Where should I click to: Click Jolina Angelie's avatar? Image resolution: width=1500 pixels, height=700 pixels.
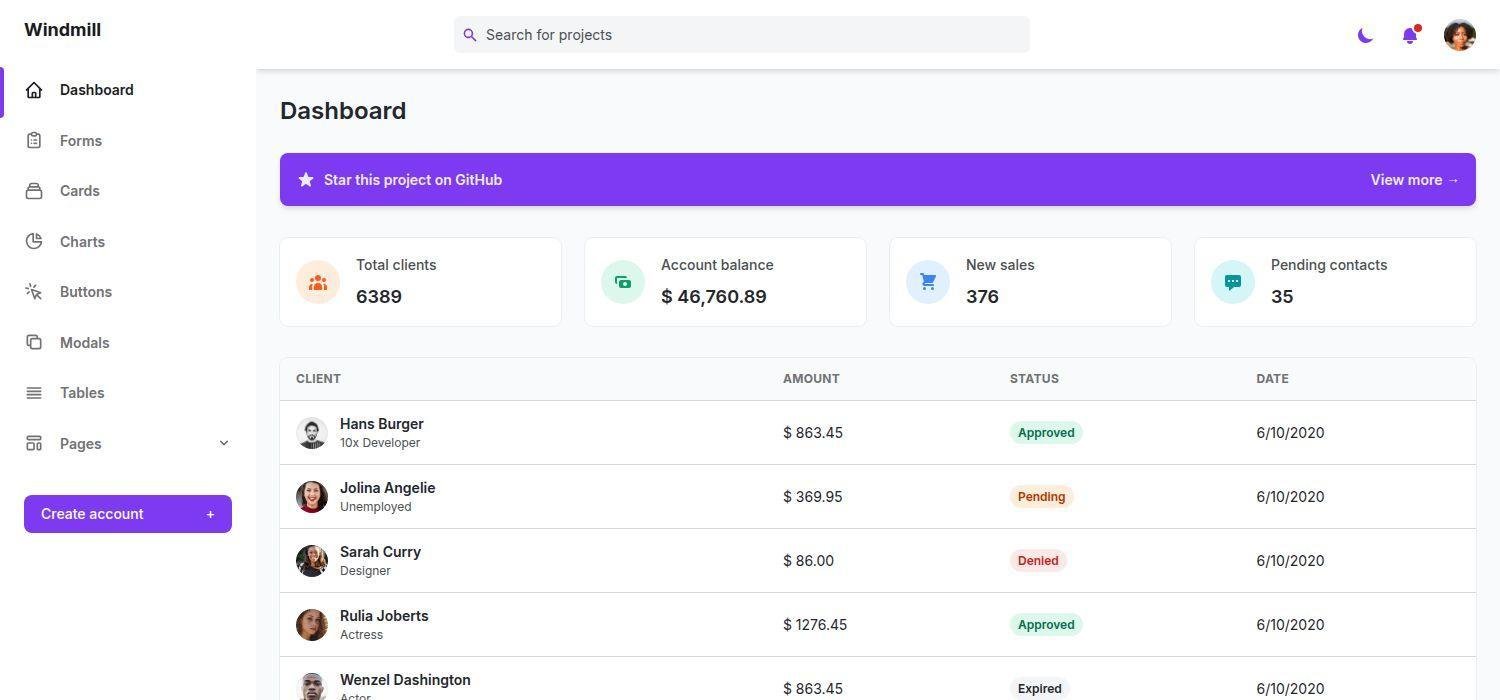(312, 497)
